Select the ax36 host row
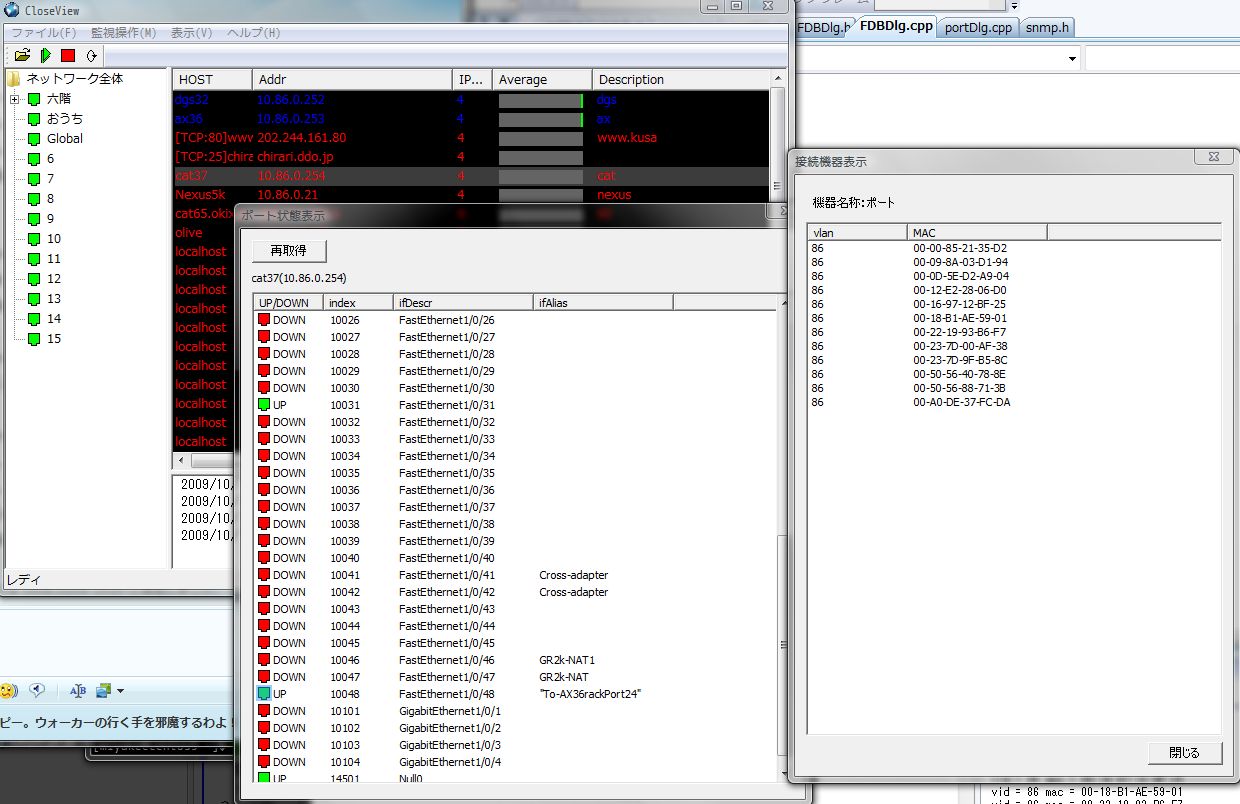The width and height of the screenshot is (1240, 804). coord(471,119)
